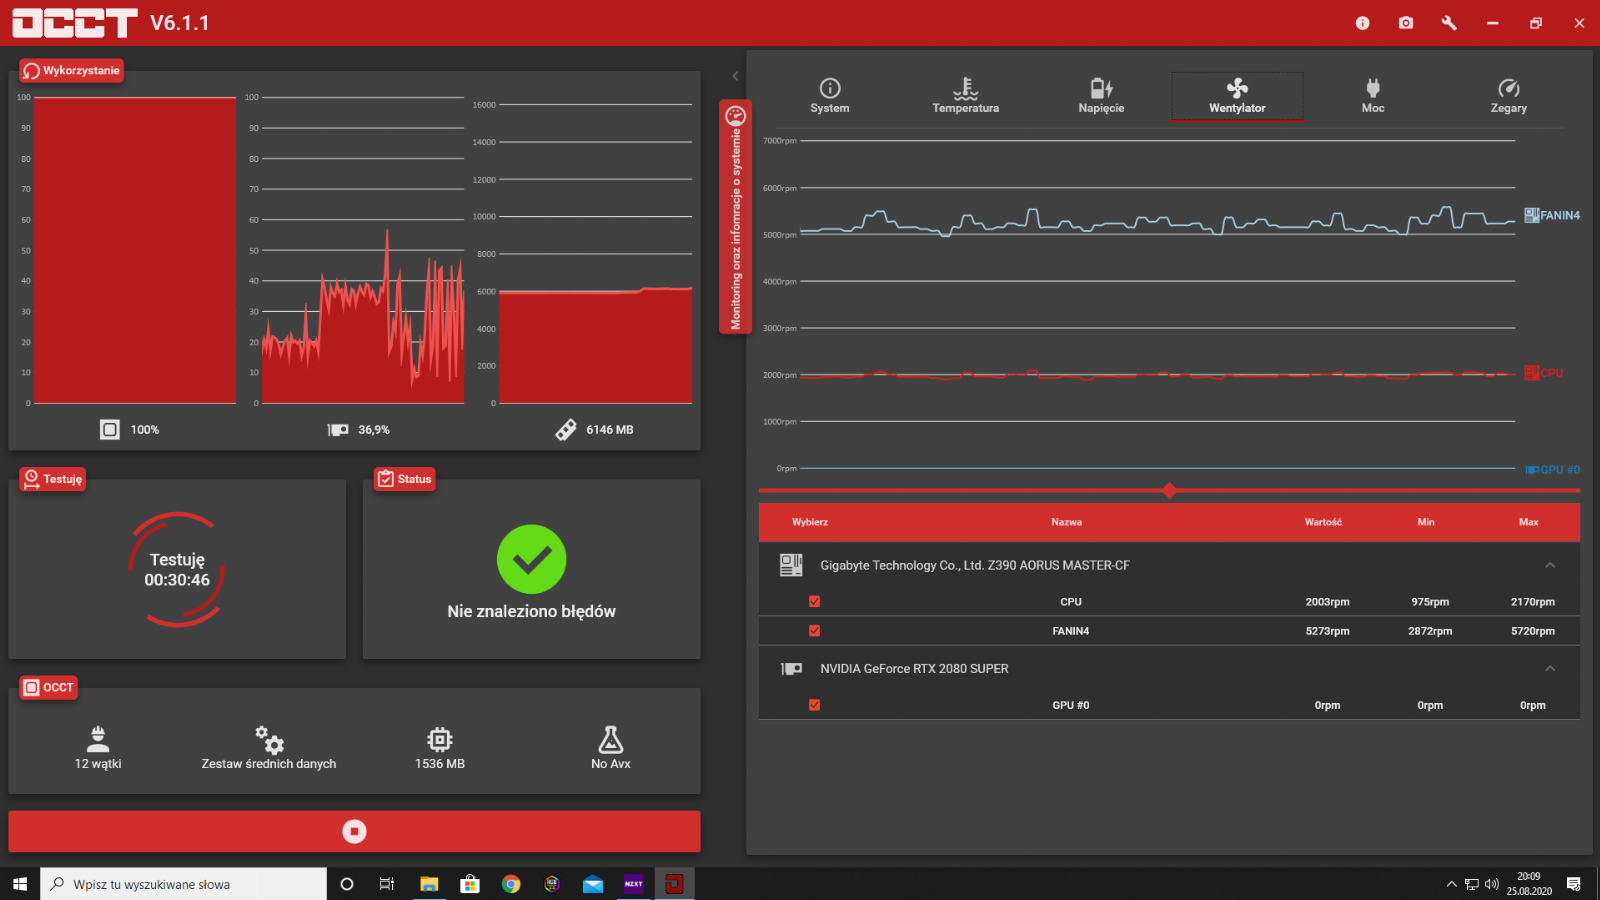
Task: Click the GPU usage icon beside 36,9%
Action: (338, 429)
